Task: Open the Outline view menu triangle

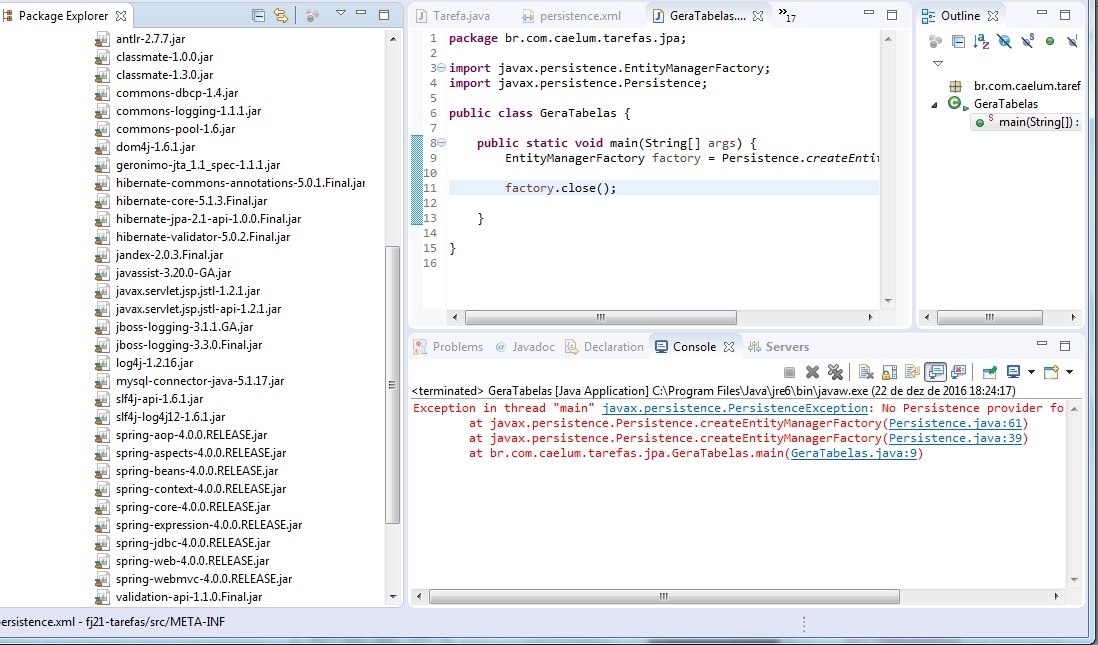Action: [938, 64]
